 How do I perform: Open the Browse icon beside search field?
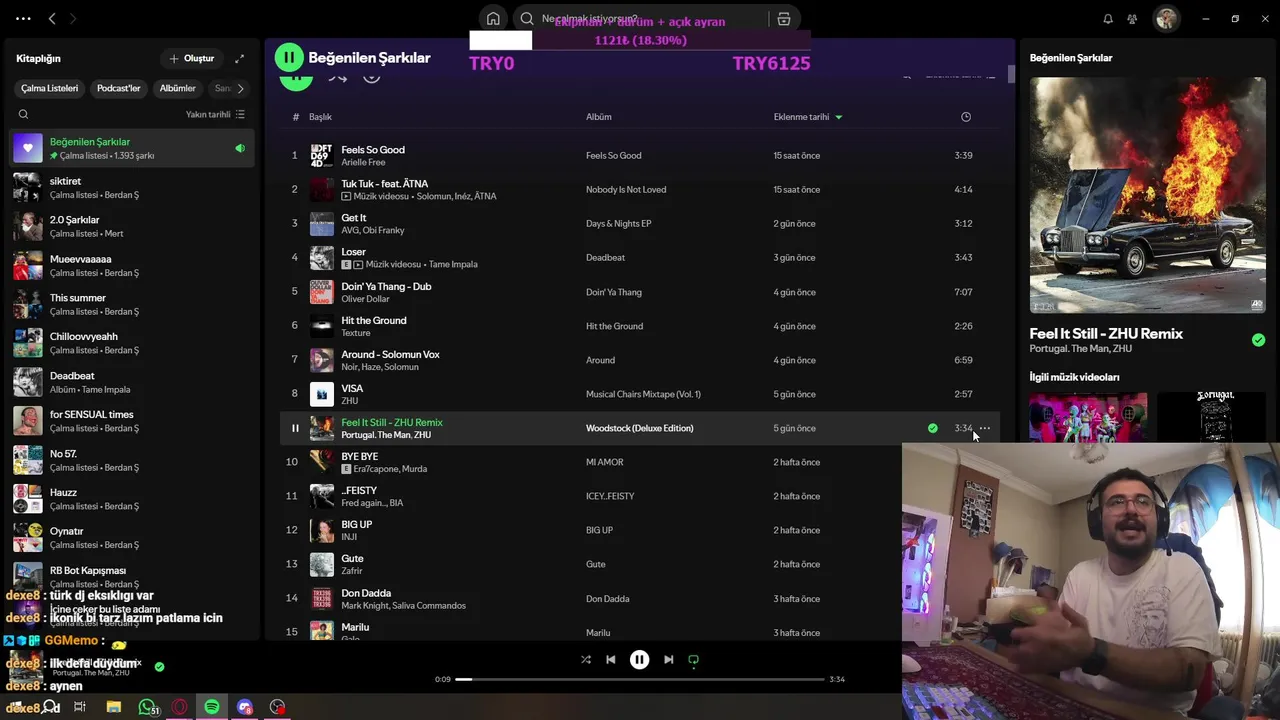pos(784,19)
